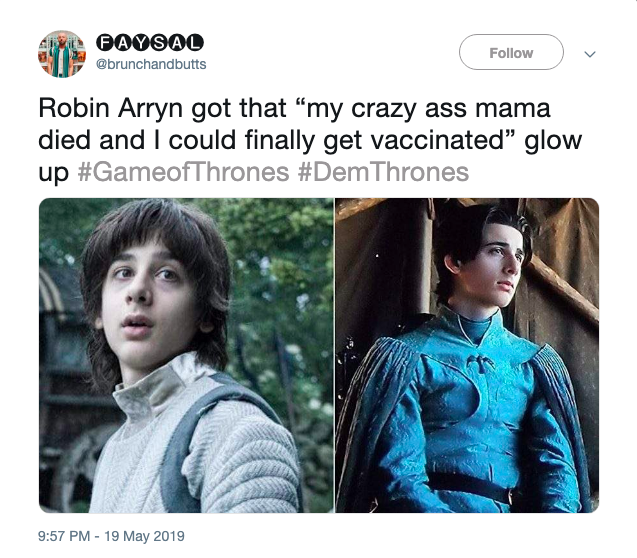Click the letter L in the FAYSAL name

tap(195, 43)
